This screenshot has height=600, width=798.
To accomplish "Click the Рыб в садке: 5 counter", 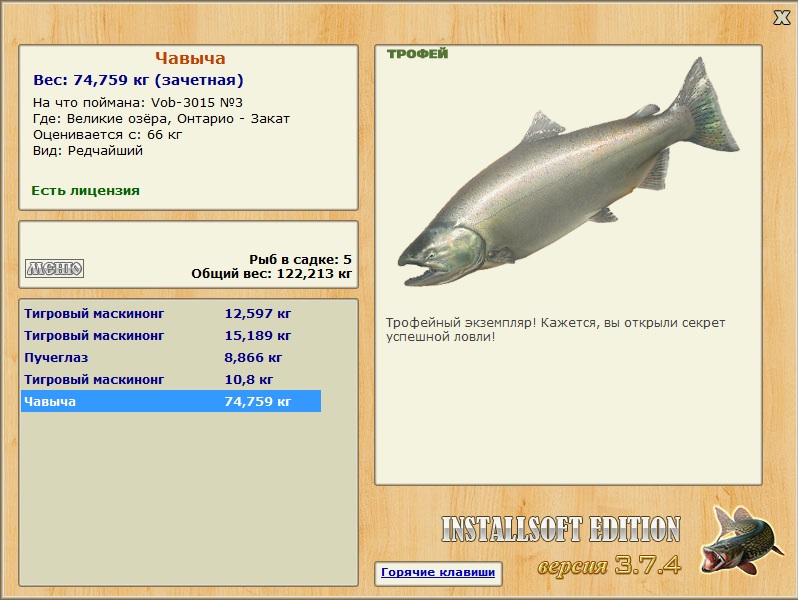I will pos(300,260).
